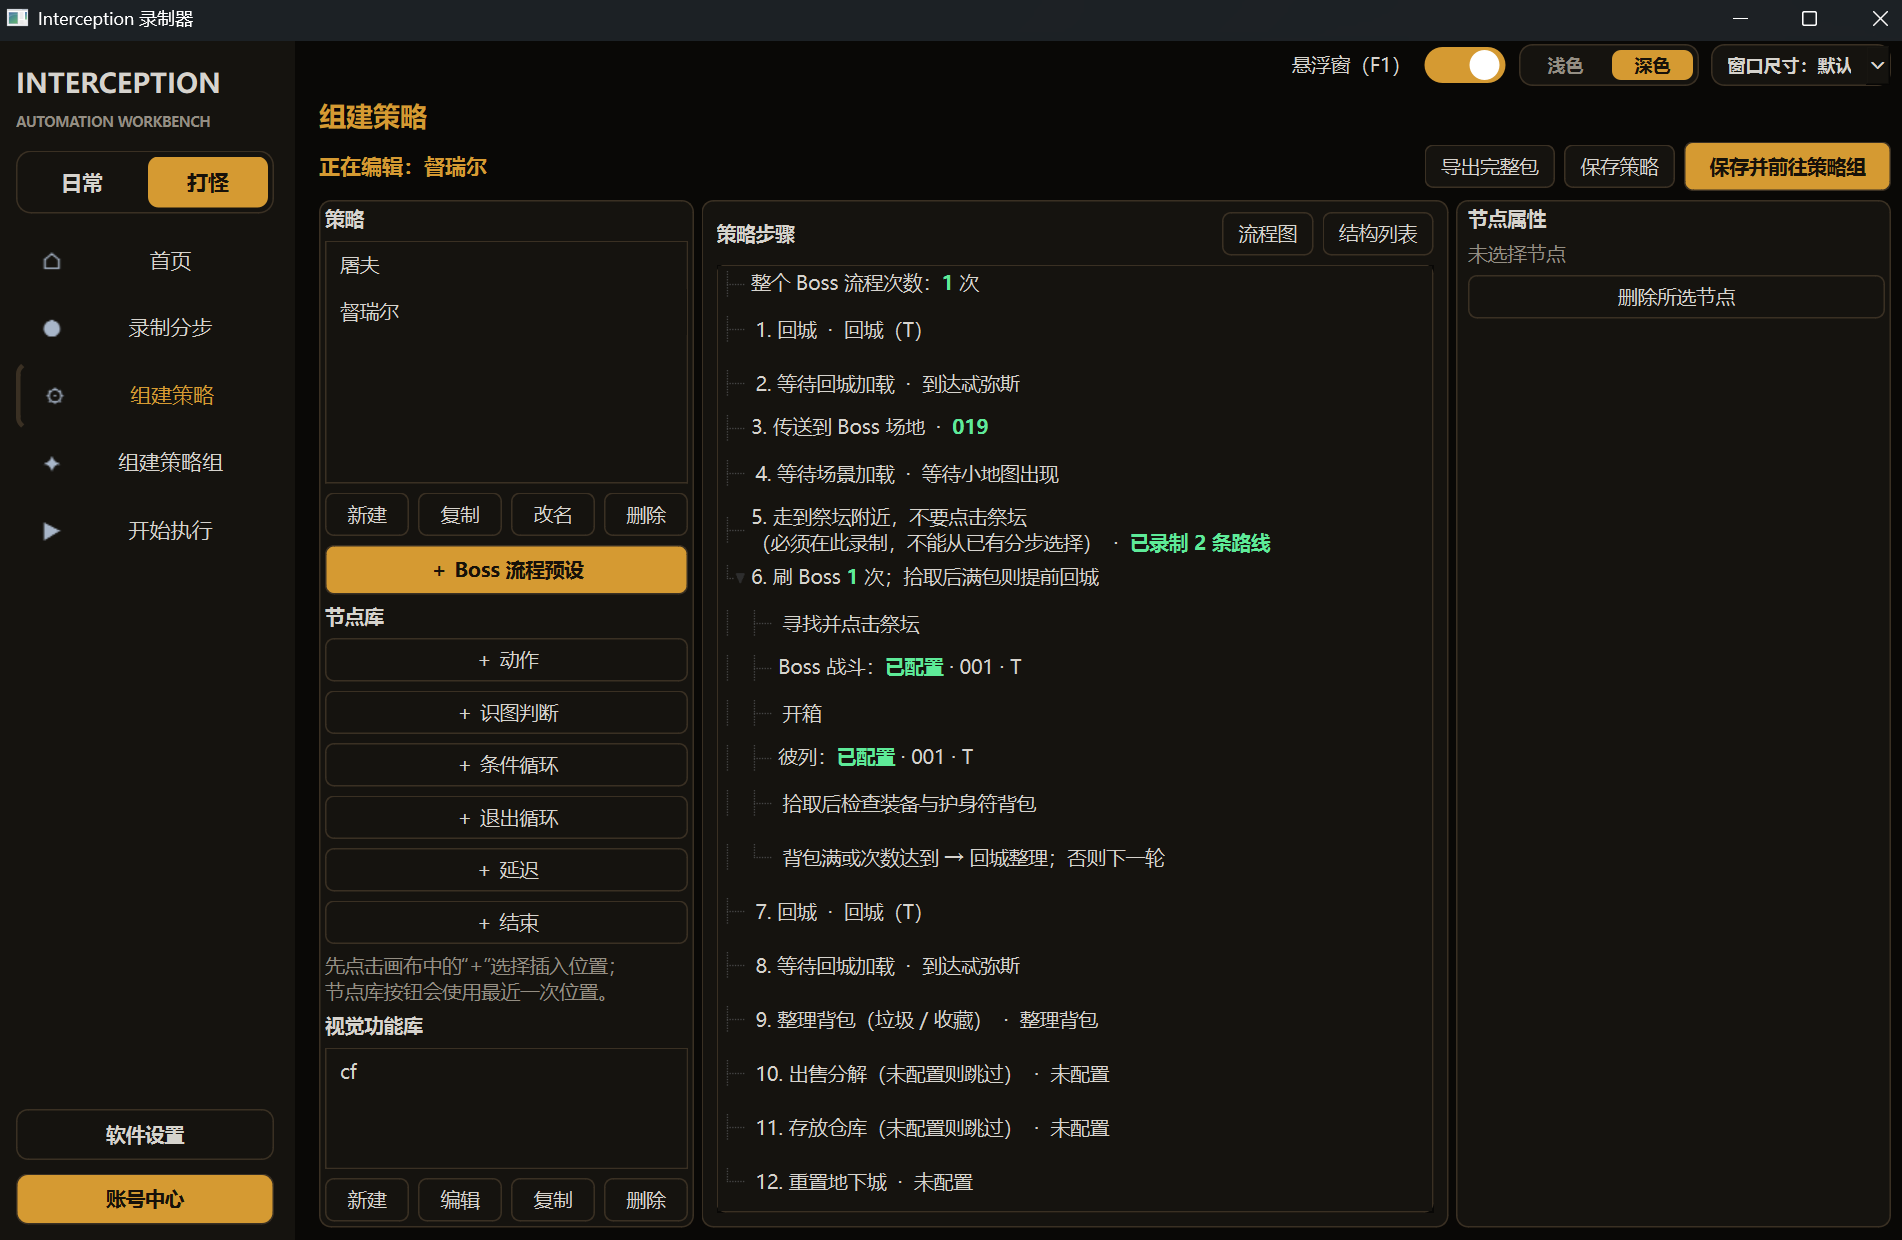Open the 流程图 view
This screenshot has height=1240, width=1902.
click(1268, 234)
